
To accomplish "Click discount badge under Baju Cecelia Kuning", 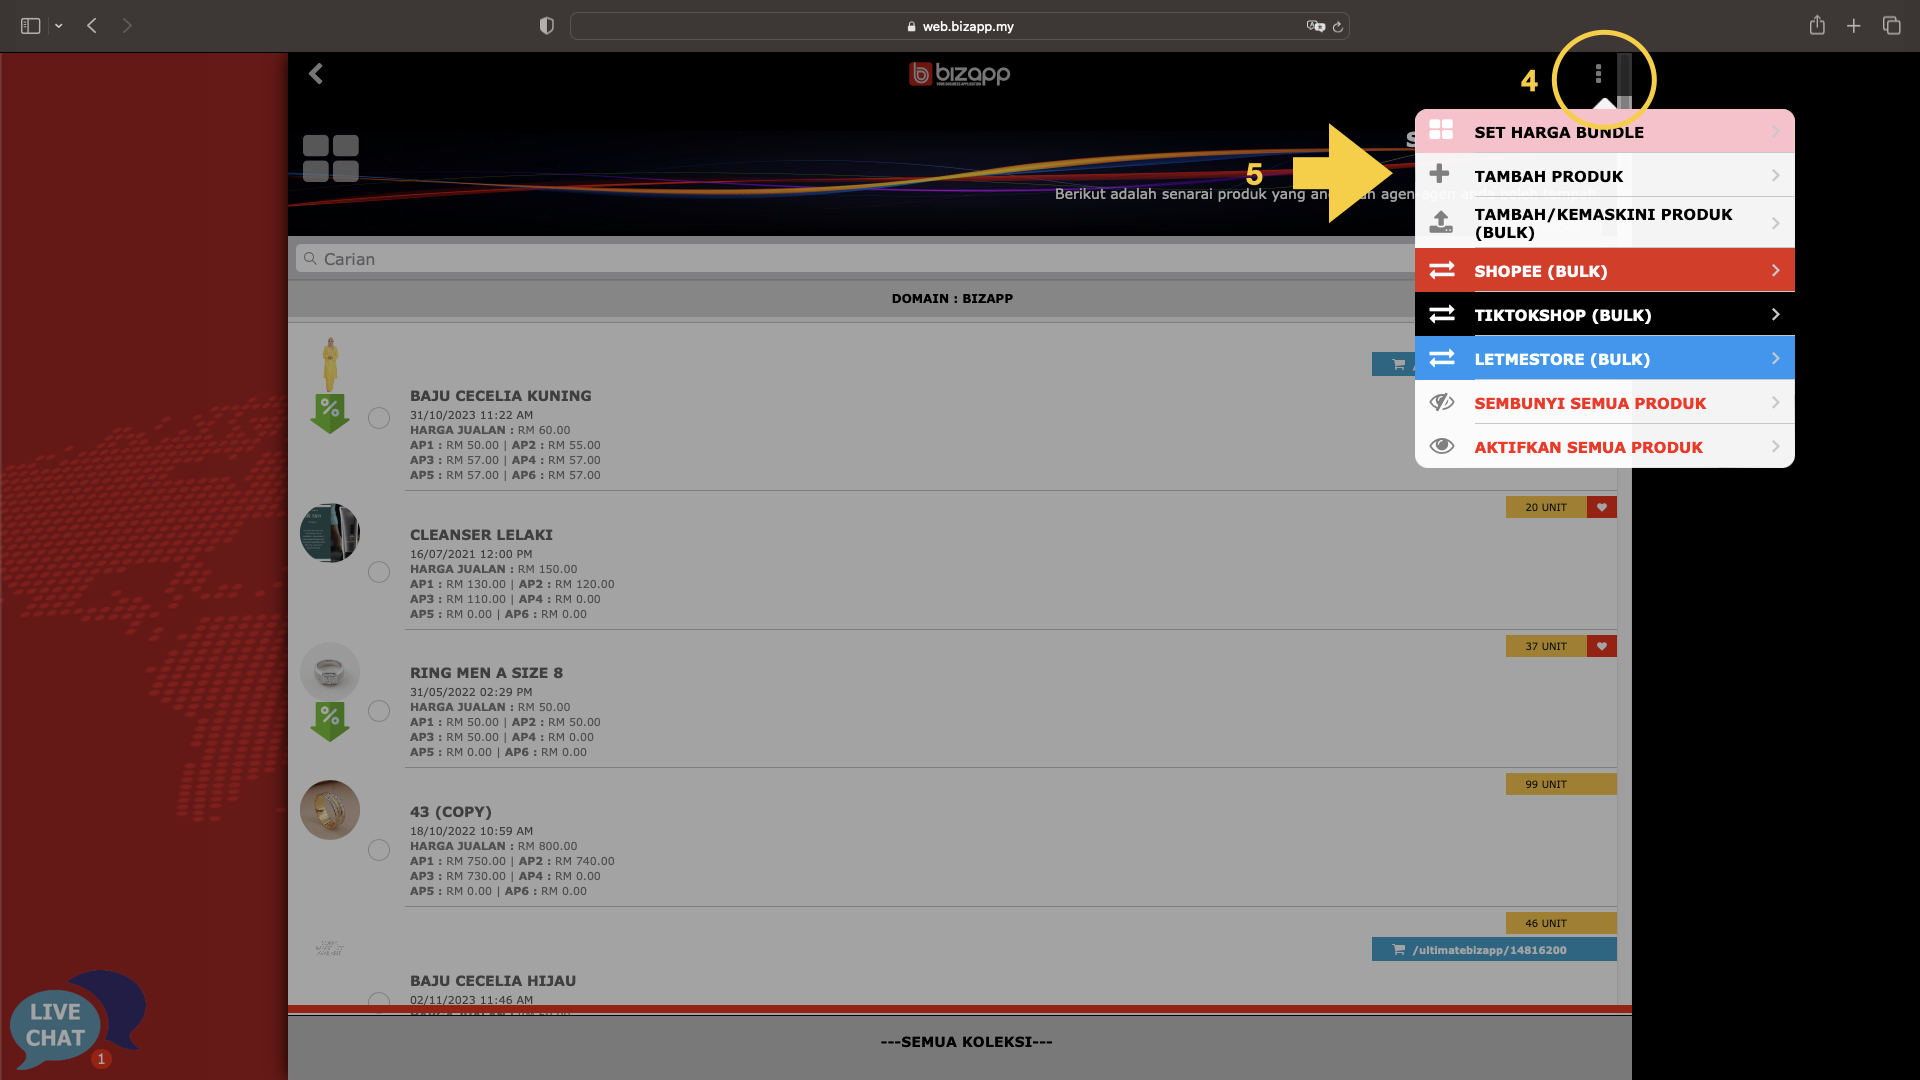I will pyautogui.click(x=330, y=413).
